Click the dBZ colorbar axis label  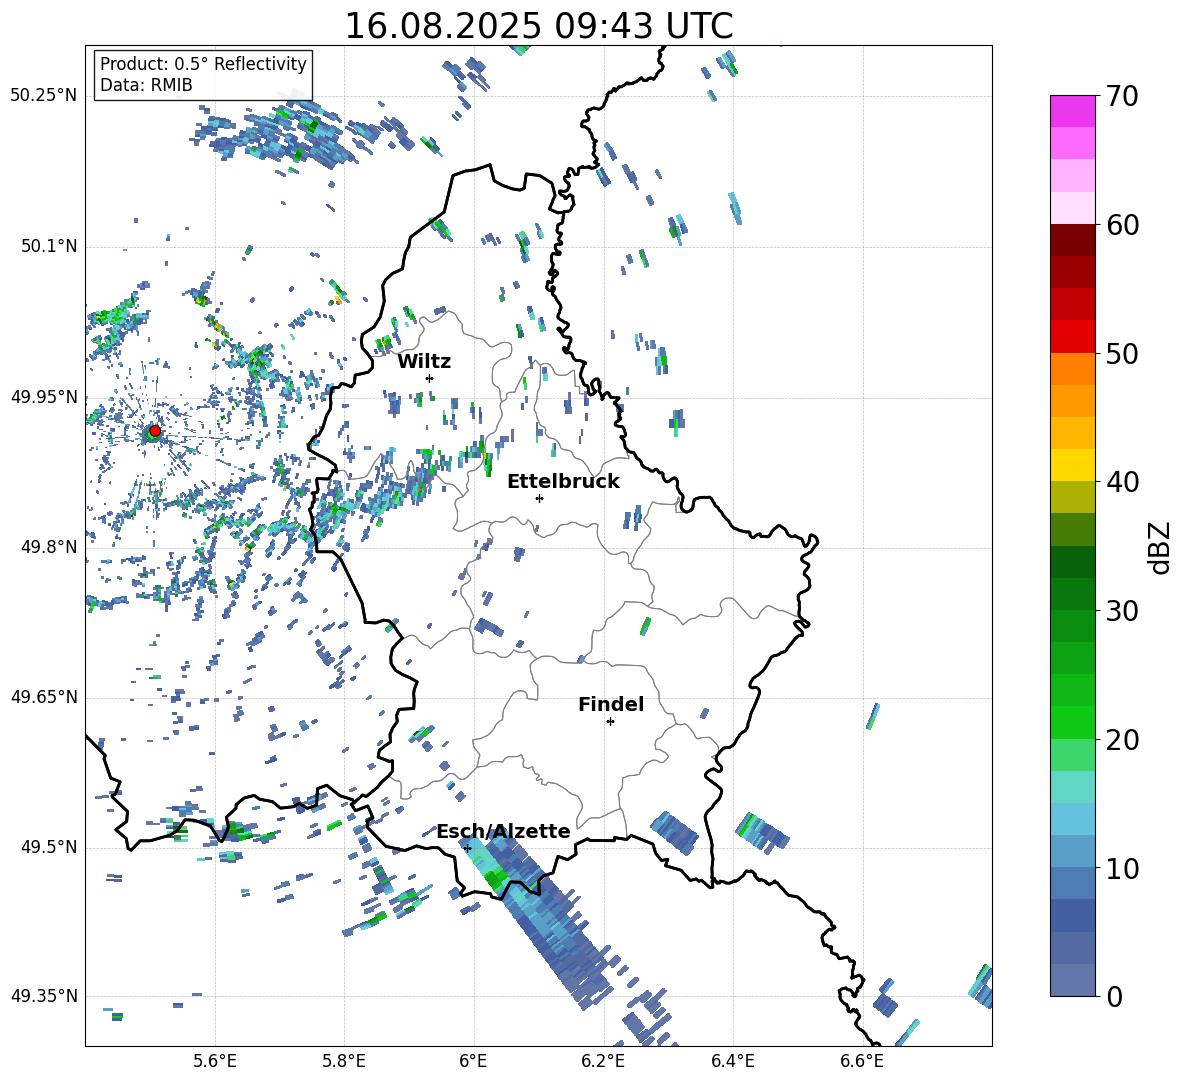[1160, 548]
